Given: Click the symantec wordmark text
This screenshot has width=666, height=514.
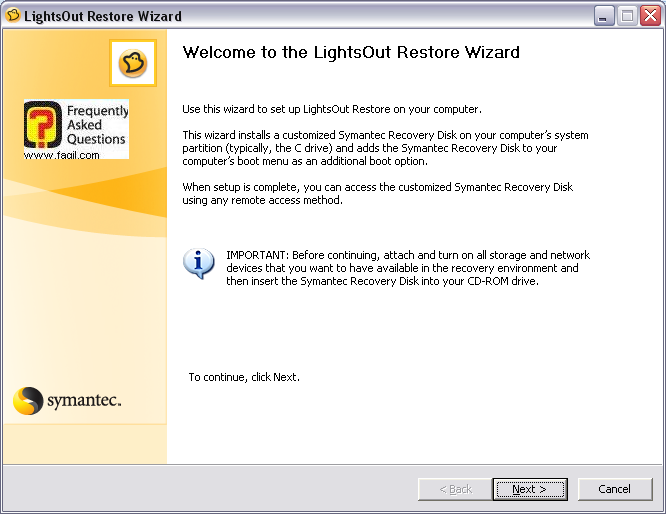Looking at the screenshot, I should click(84, 401).
